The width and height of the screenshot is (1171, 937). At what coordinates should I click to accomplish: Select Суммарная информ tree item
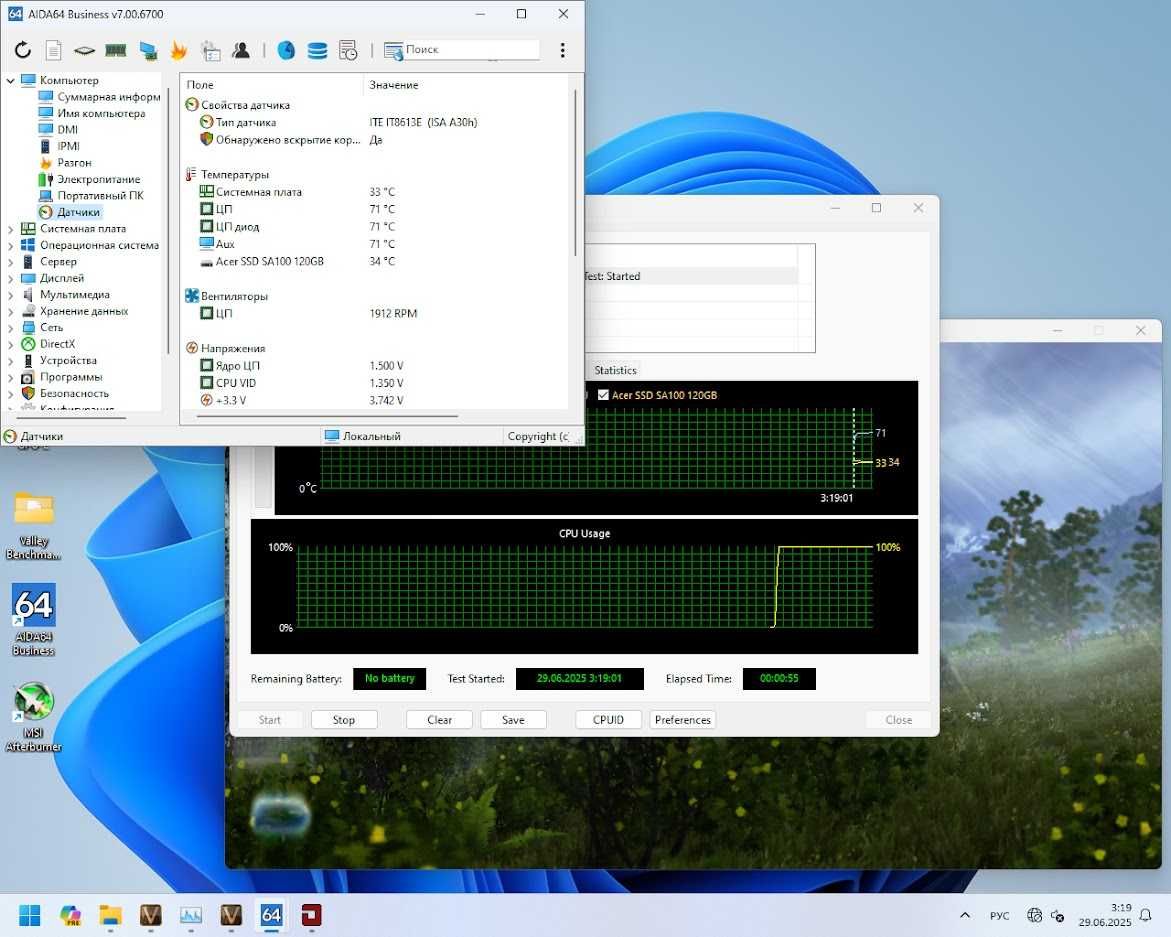coord(108,96)
